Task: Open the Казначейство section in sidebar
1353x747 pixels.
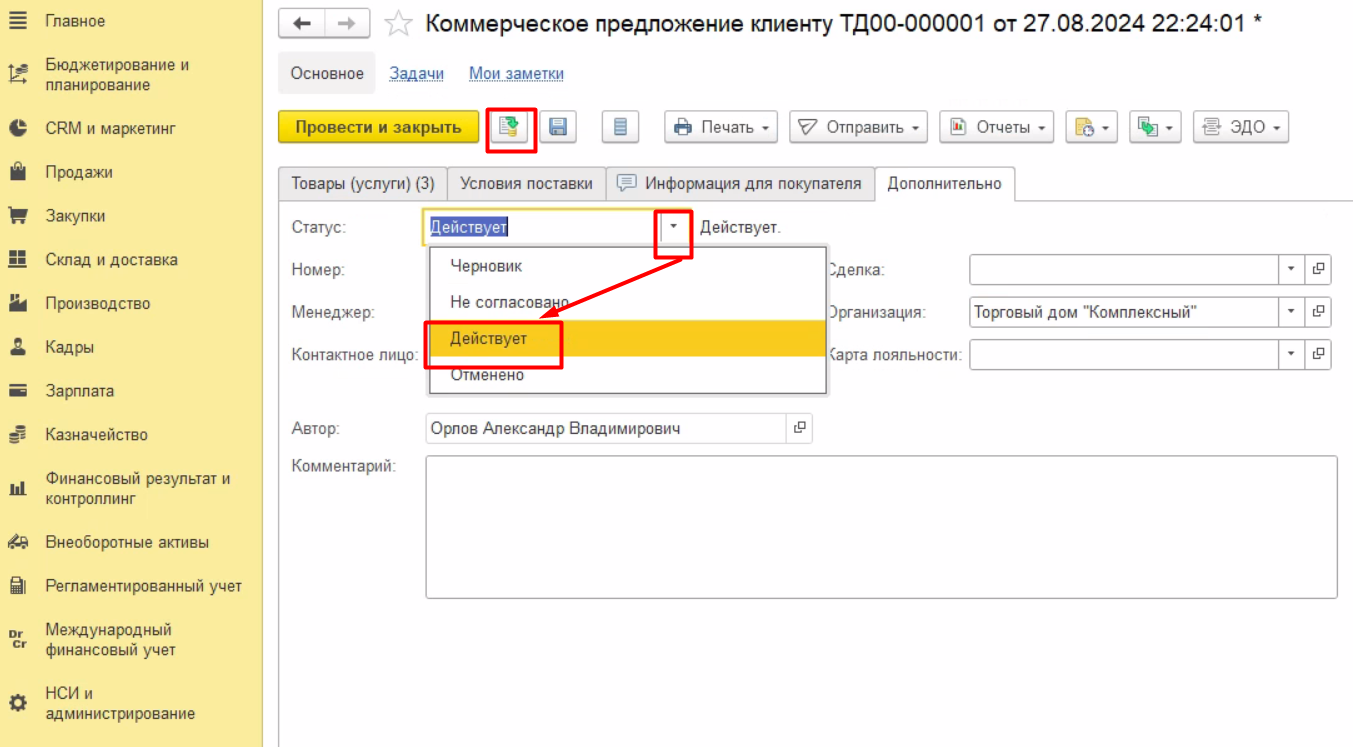Action: coord(96,434)
